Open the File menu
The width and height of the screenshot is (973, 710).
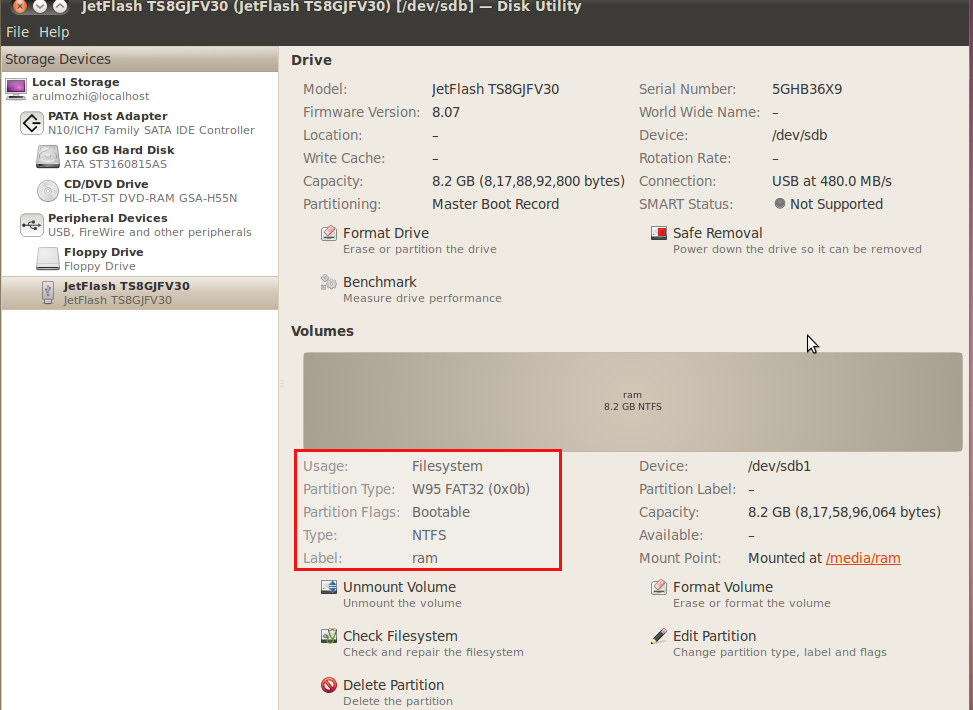point(17,32)
